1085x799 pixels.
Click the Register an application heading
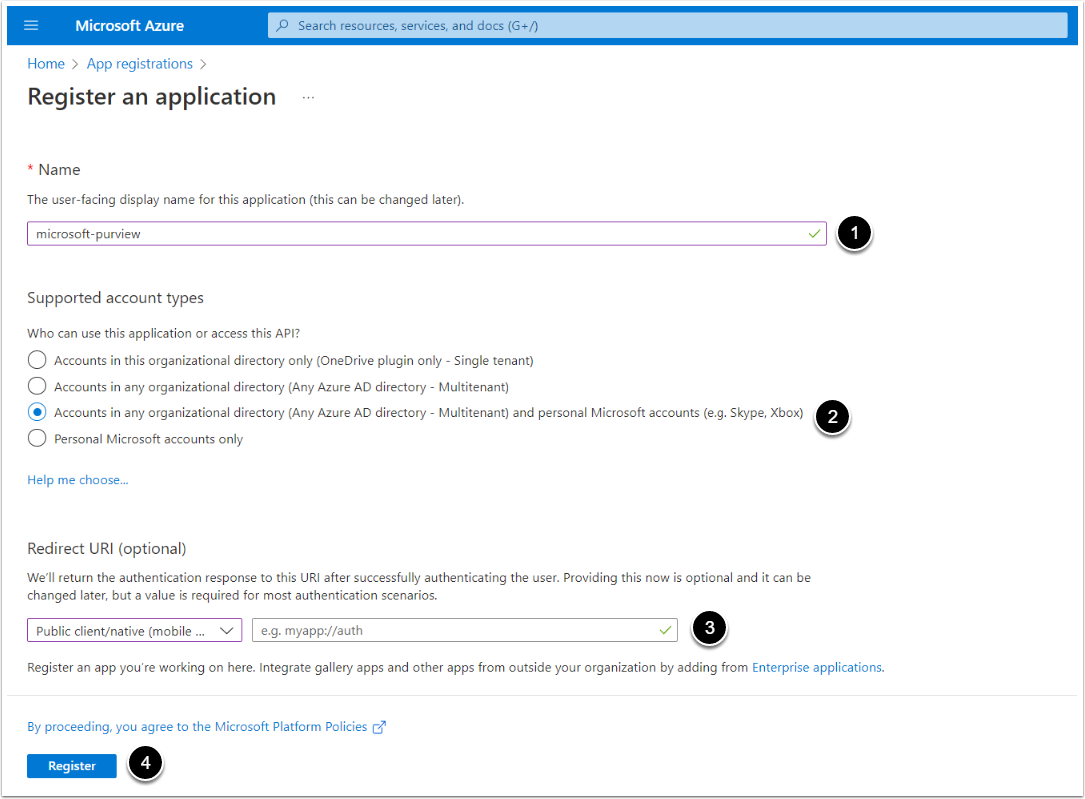point(152,97)
